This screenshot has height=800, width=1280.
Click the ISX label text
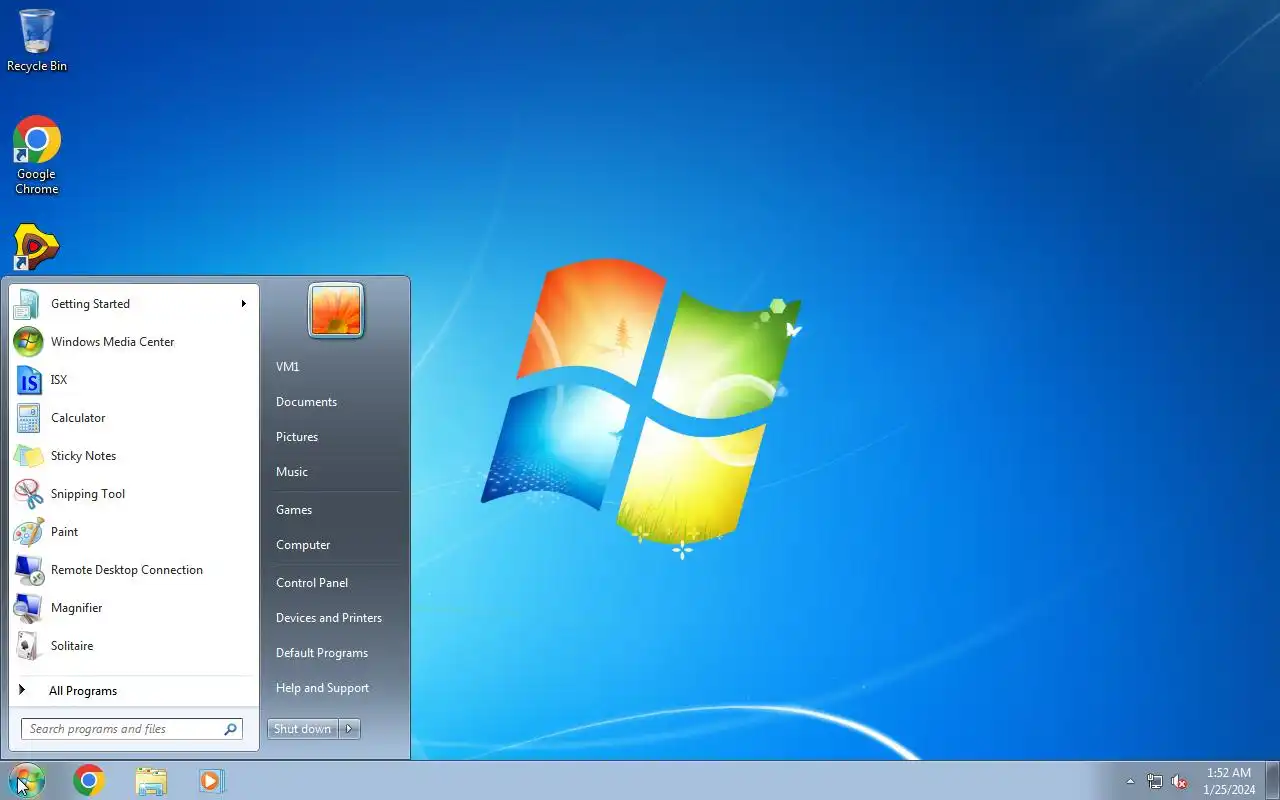coord(59,380)
